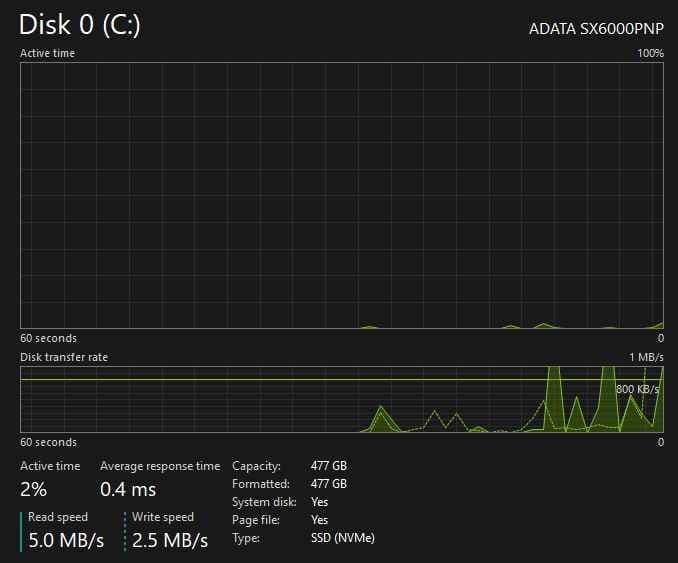678x563 pixels.
Task: Click the solid Read speed legend bar
Action: tap(21, 532)
